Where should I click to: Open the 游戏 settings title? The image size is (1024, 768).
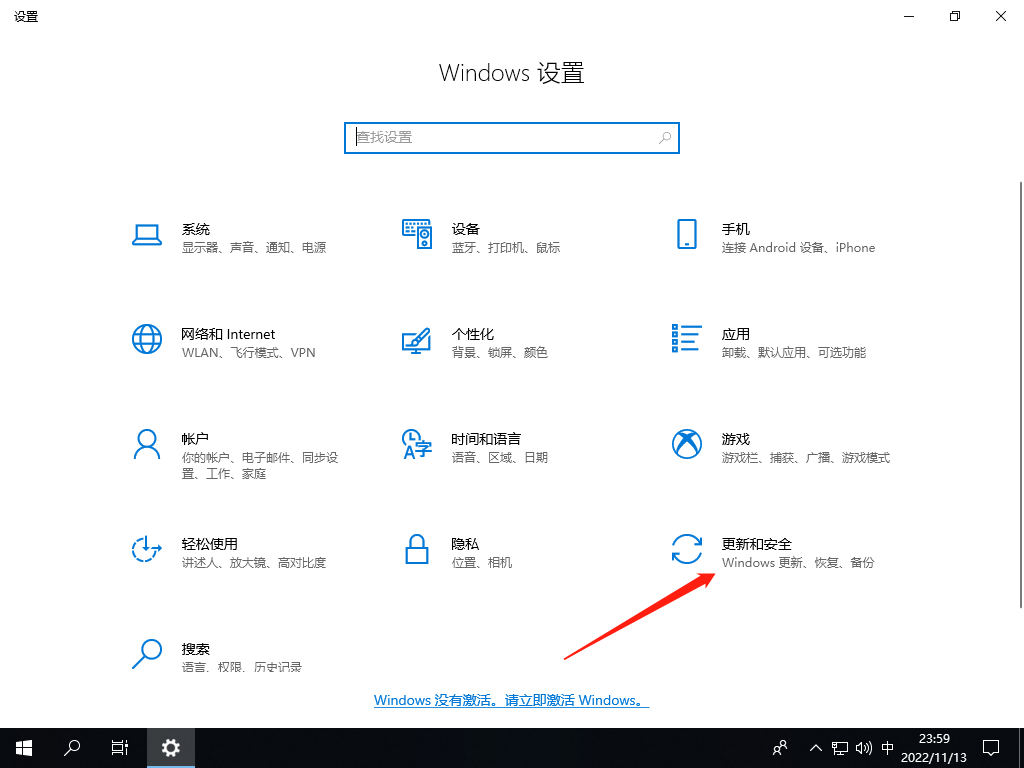pos(735,439)
